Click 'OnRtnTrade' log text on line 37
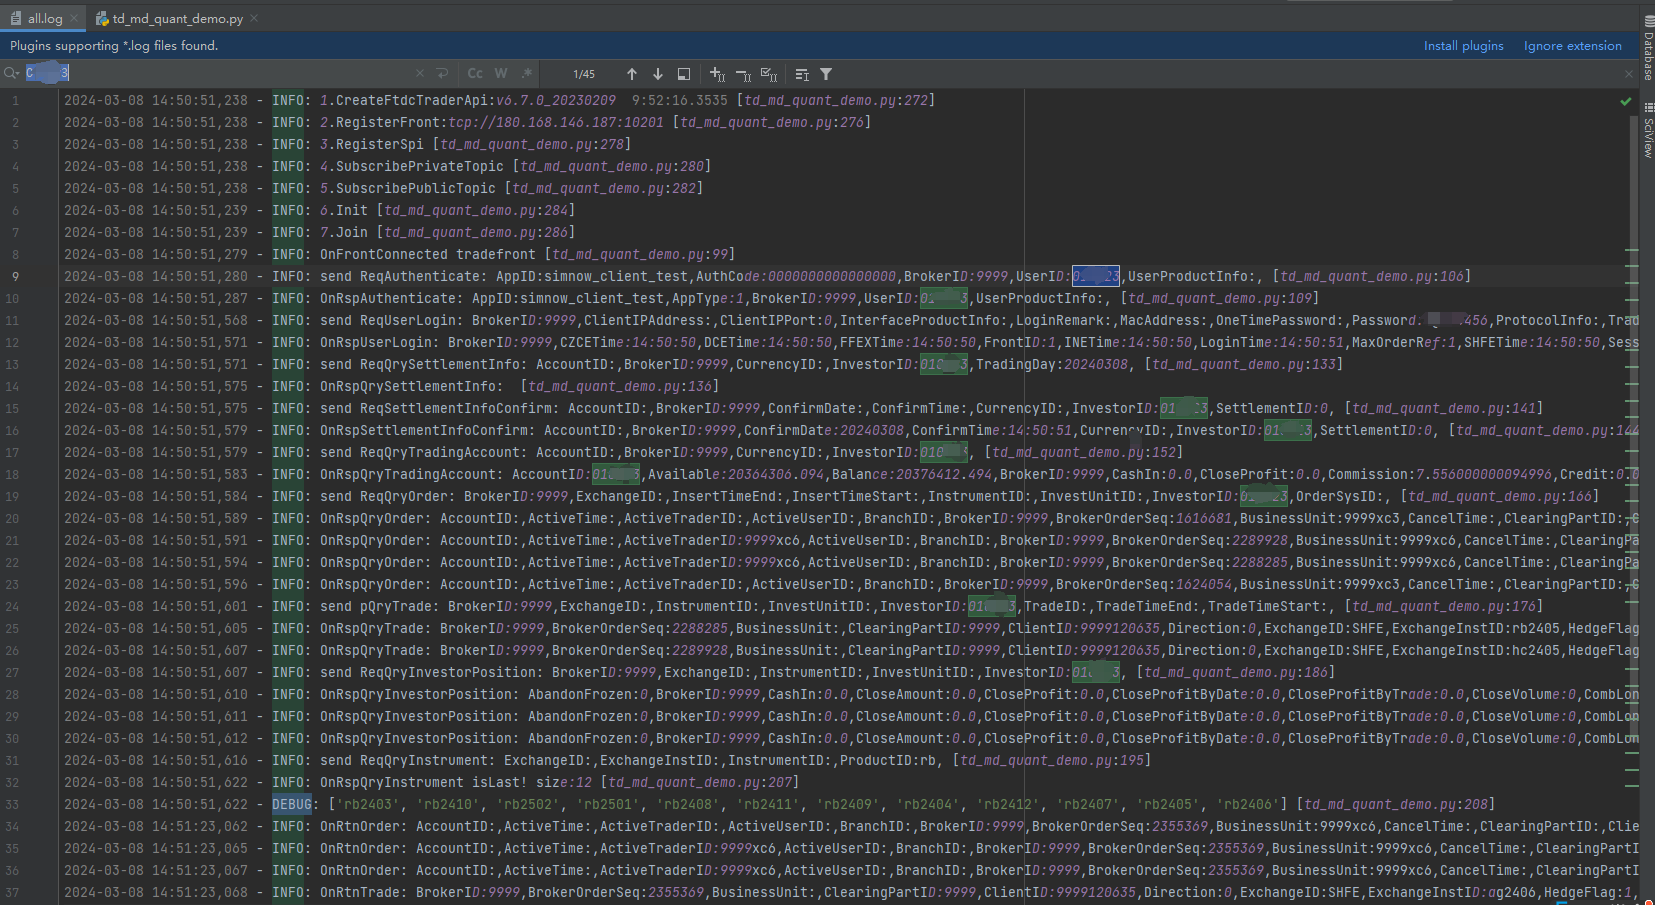Viewport: 1655px width, 905px height. (360, 892)
